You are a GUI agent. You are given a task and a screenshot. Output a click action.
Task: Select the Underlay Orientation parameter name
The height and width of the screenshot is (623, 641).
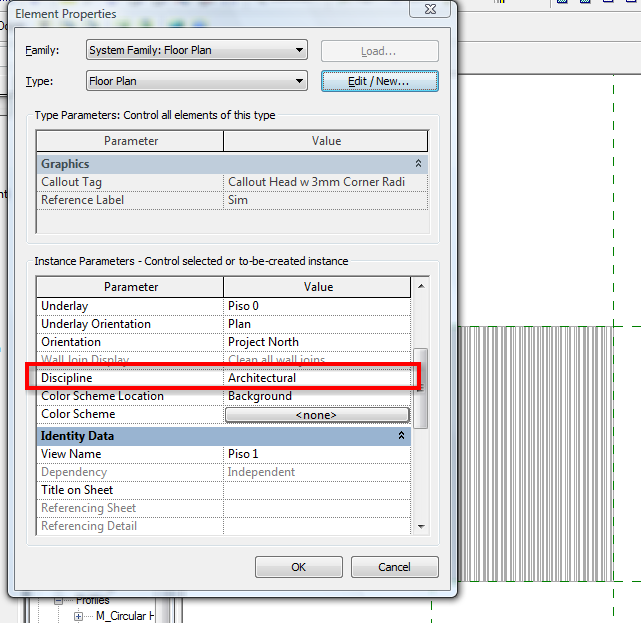[96, 324]
